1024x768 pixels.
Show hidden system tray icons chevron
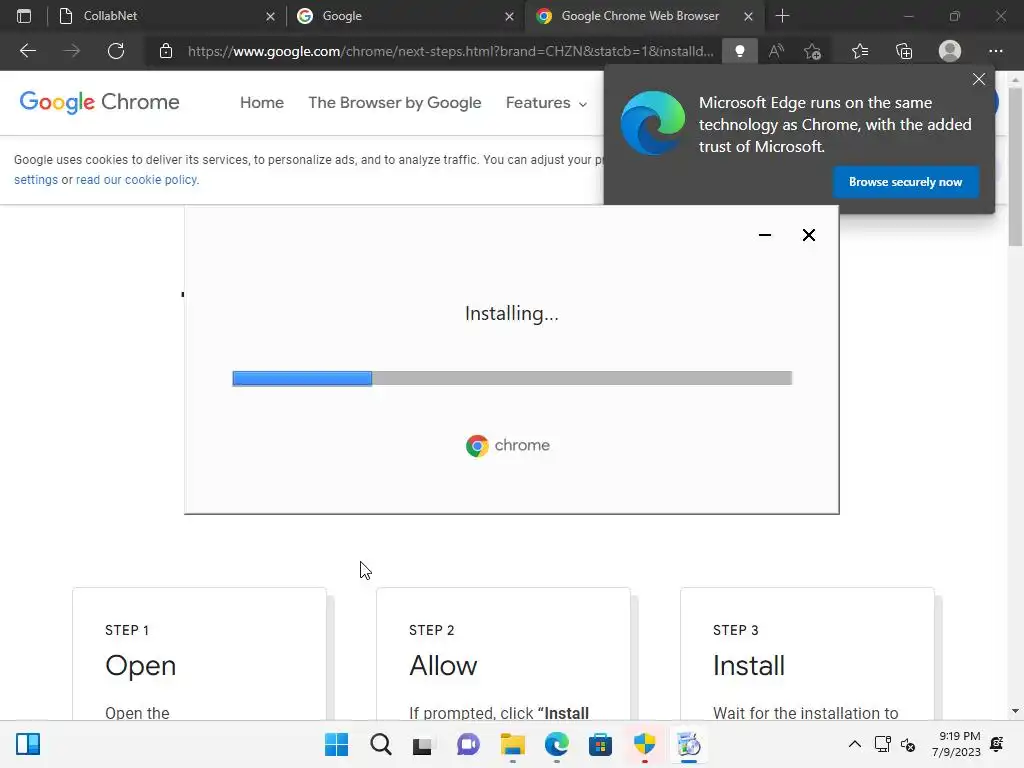coord(854,744)
